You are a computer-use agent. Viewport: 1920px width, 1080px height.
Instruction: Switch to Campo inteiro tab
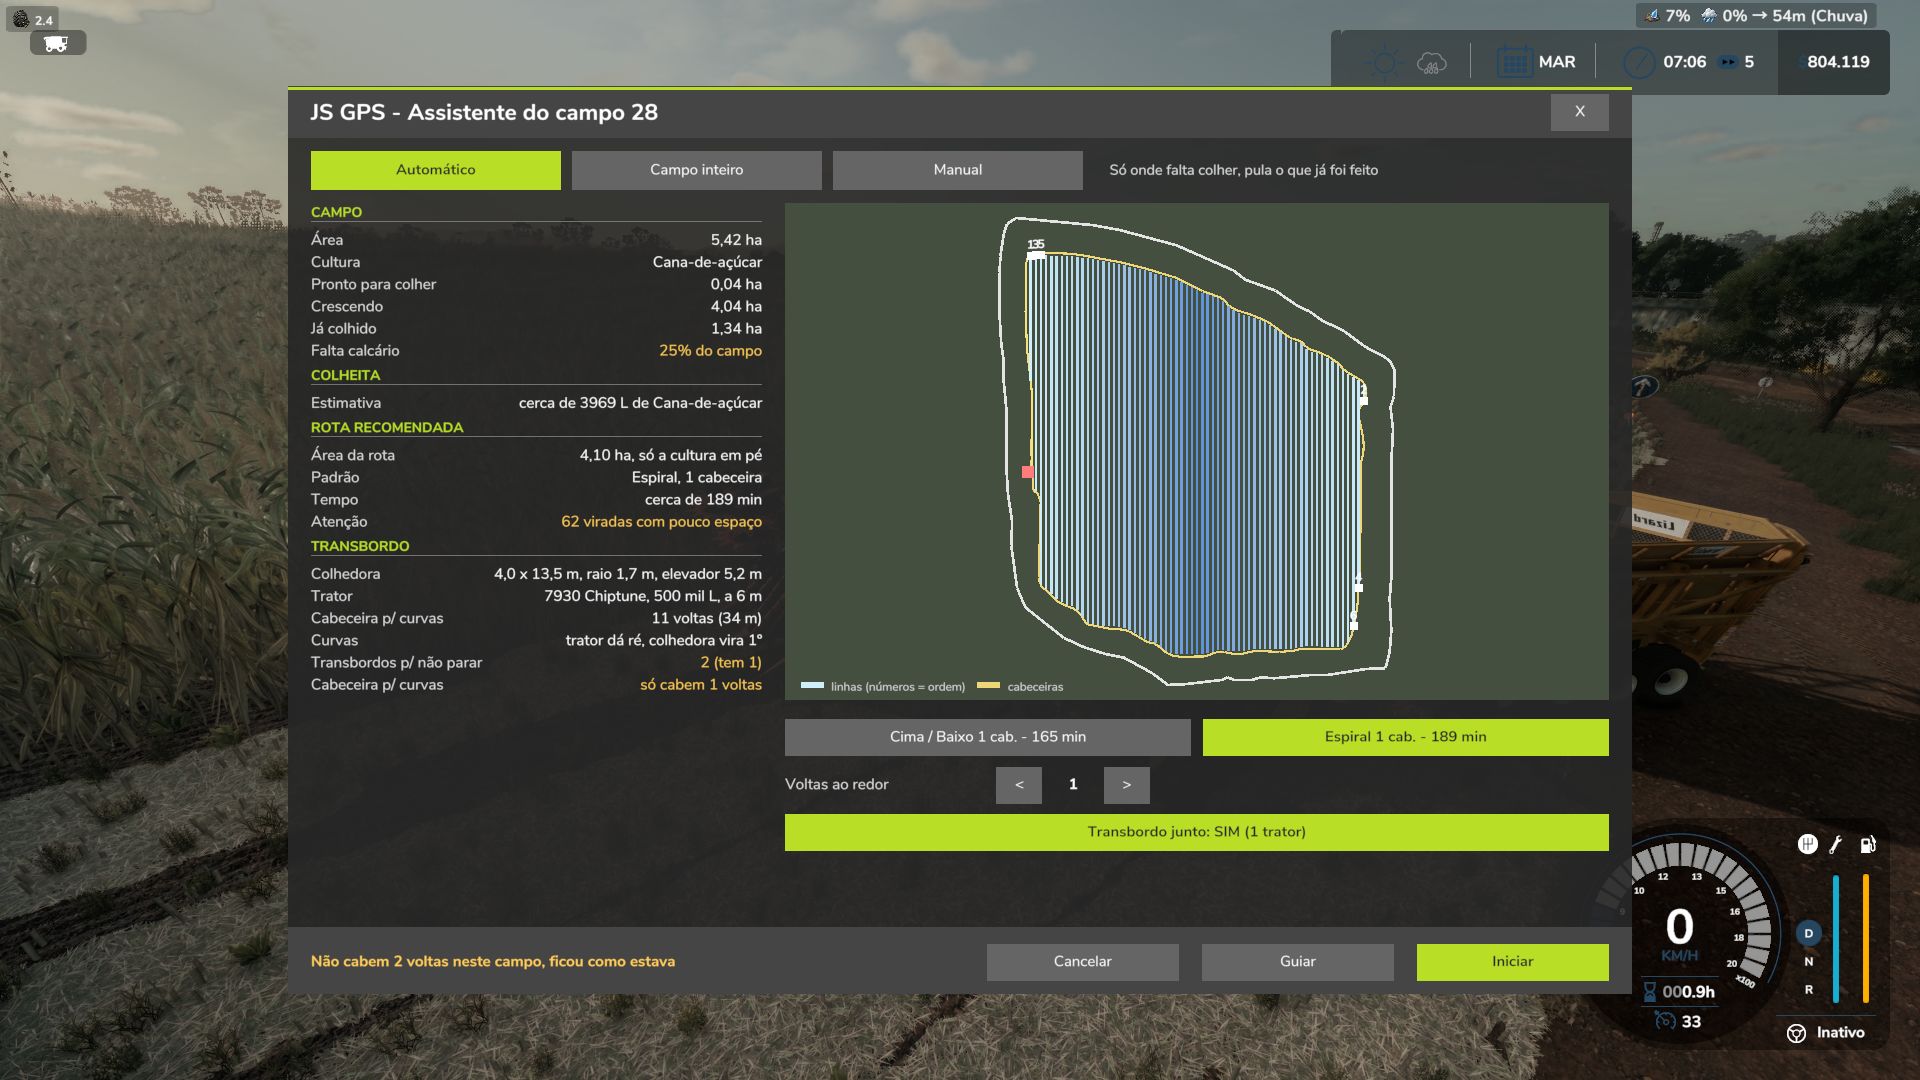[696, 170]
